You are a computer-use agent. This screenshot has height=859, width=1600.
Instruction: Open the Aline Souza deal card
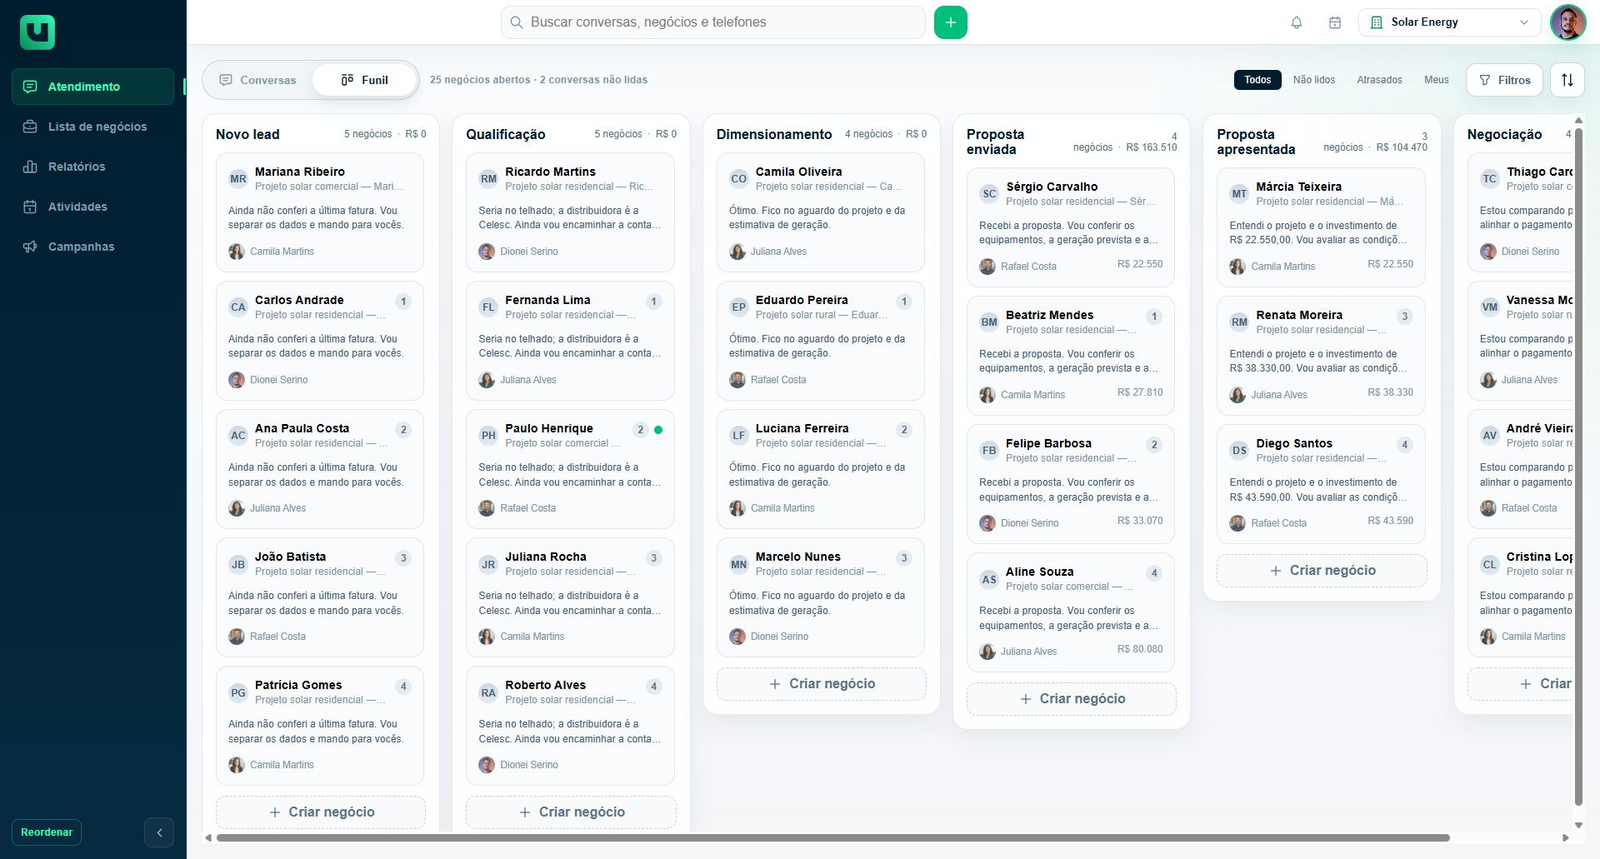1071,612
